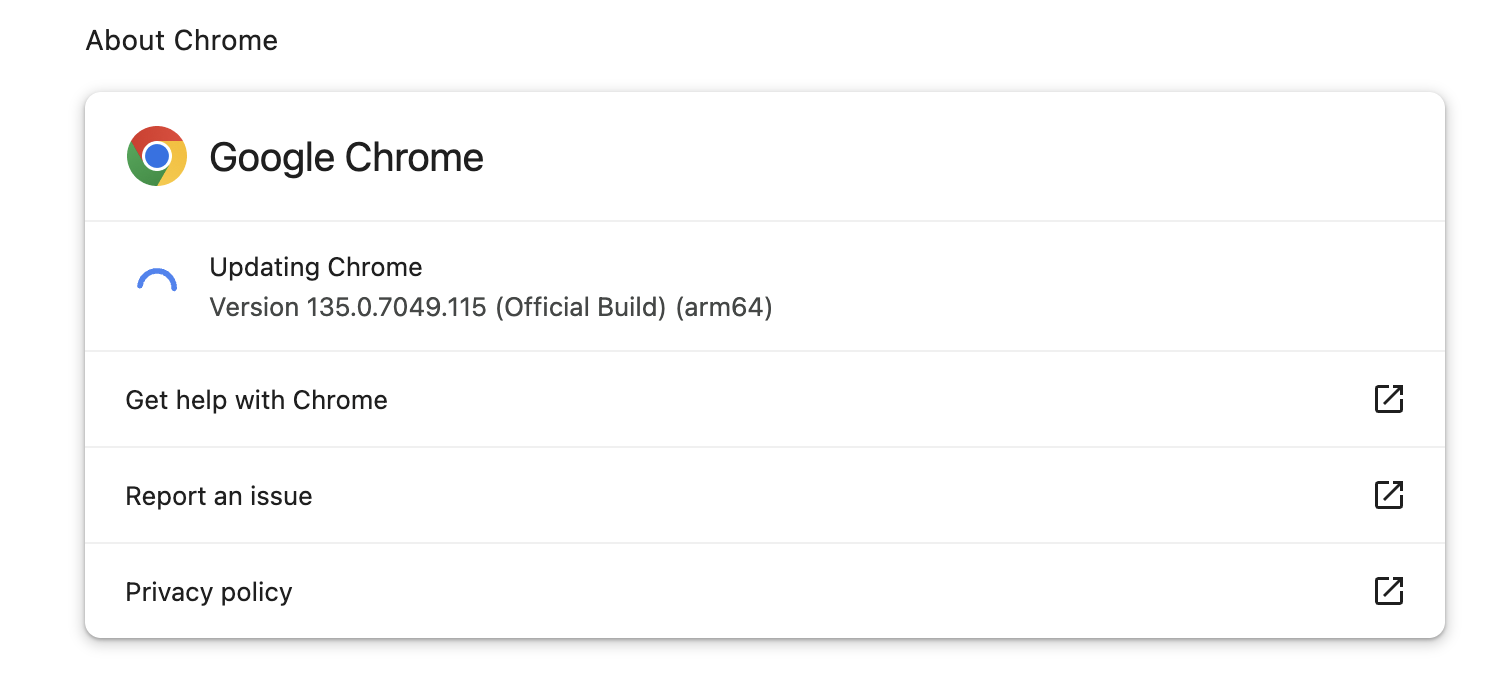The height and width of the screenshot is (682, 1494).
Task: Click the word issue in Report row
Action: pyautogui.click(x=283, y=496)
